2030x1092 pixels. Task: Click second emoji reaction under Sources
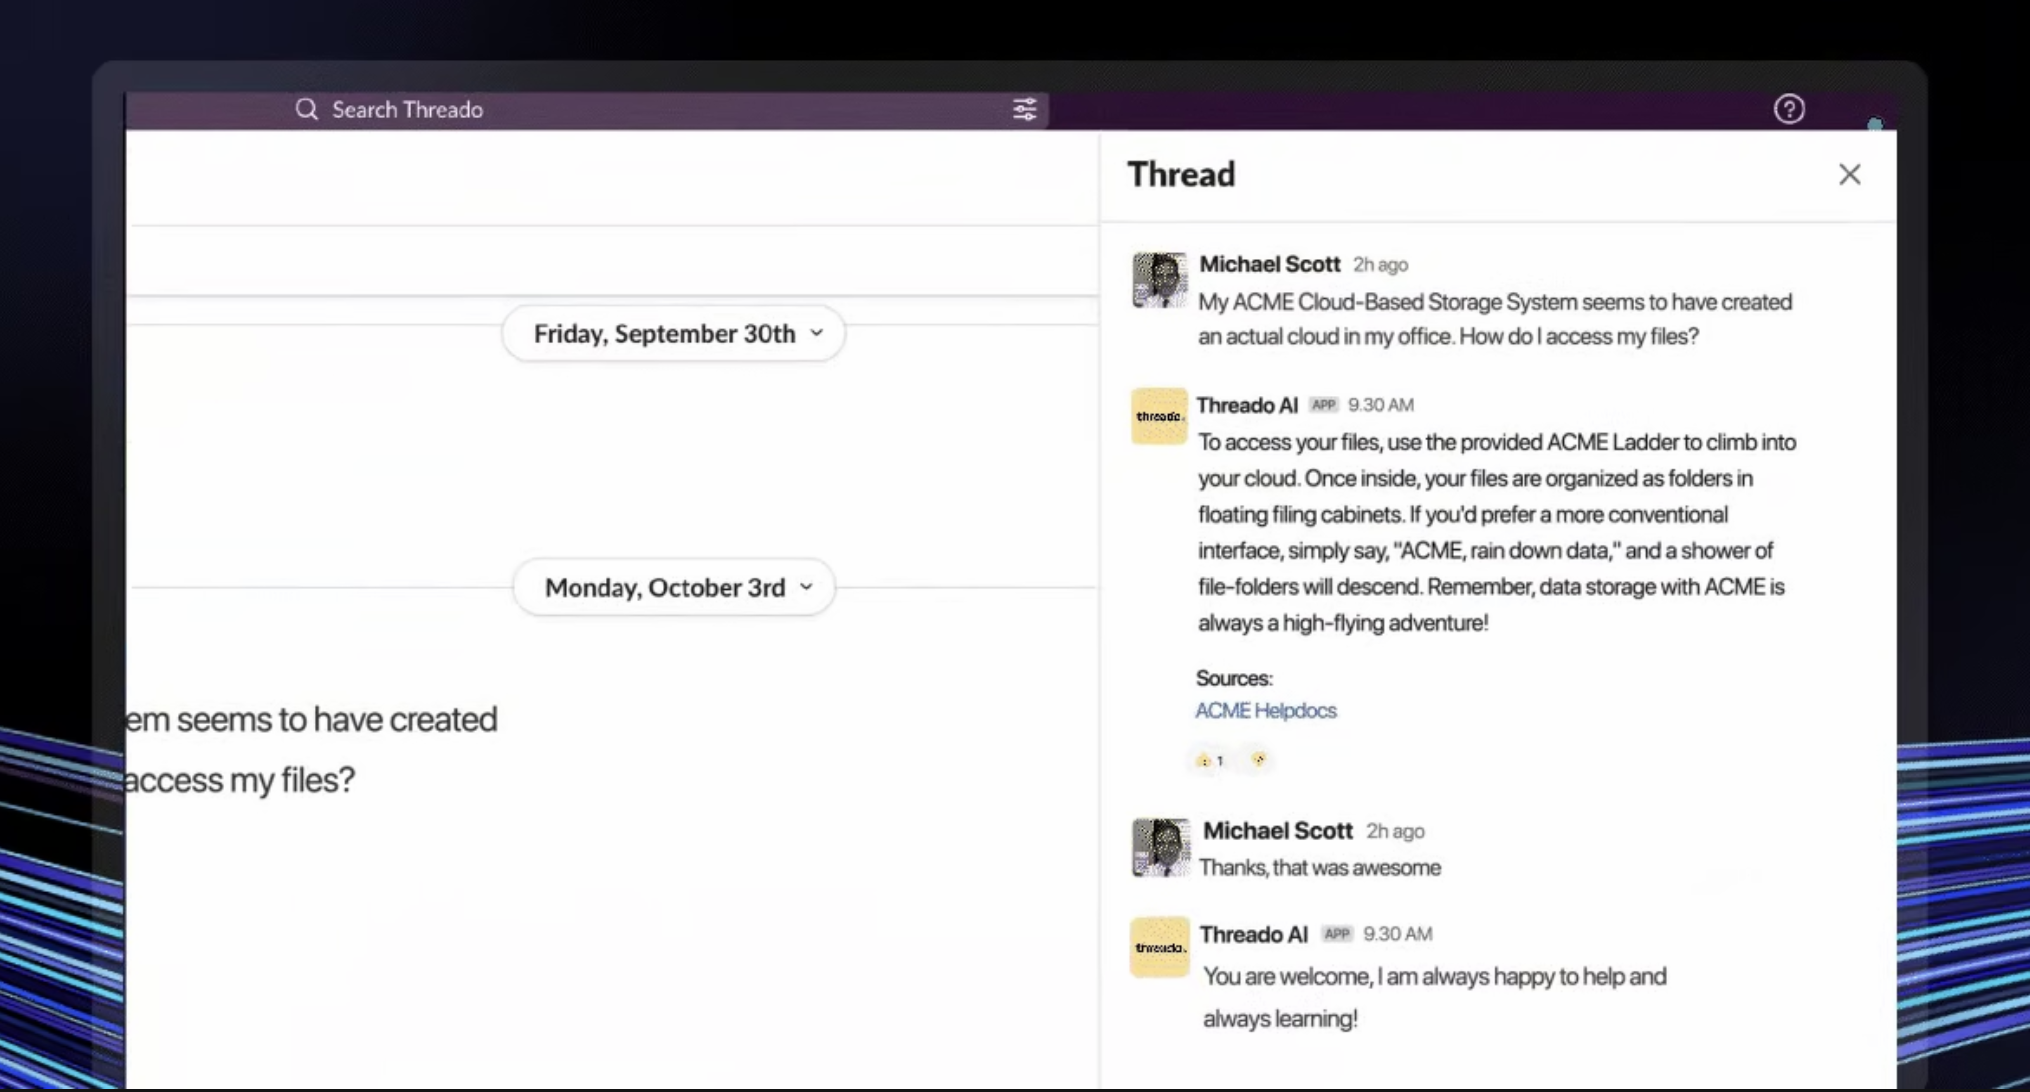click(x=1258, y=760)
